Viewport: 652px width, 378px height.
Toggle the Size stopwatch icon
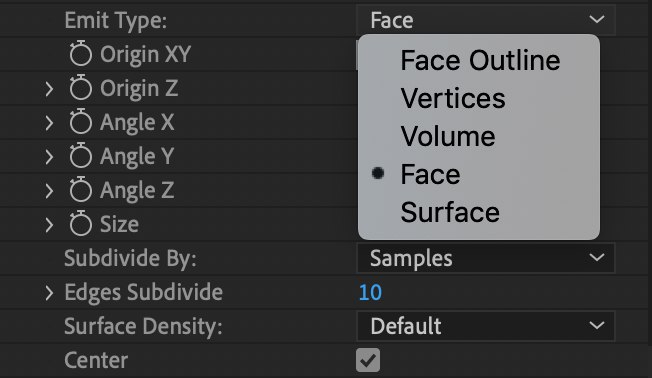click(x=80, y=224)
